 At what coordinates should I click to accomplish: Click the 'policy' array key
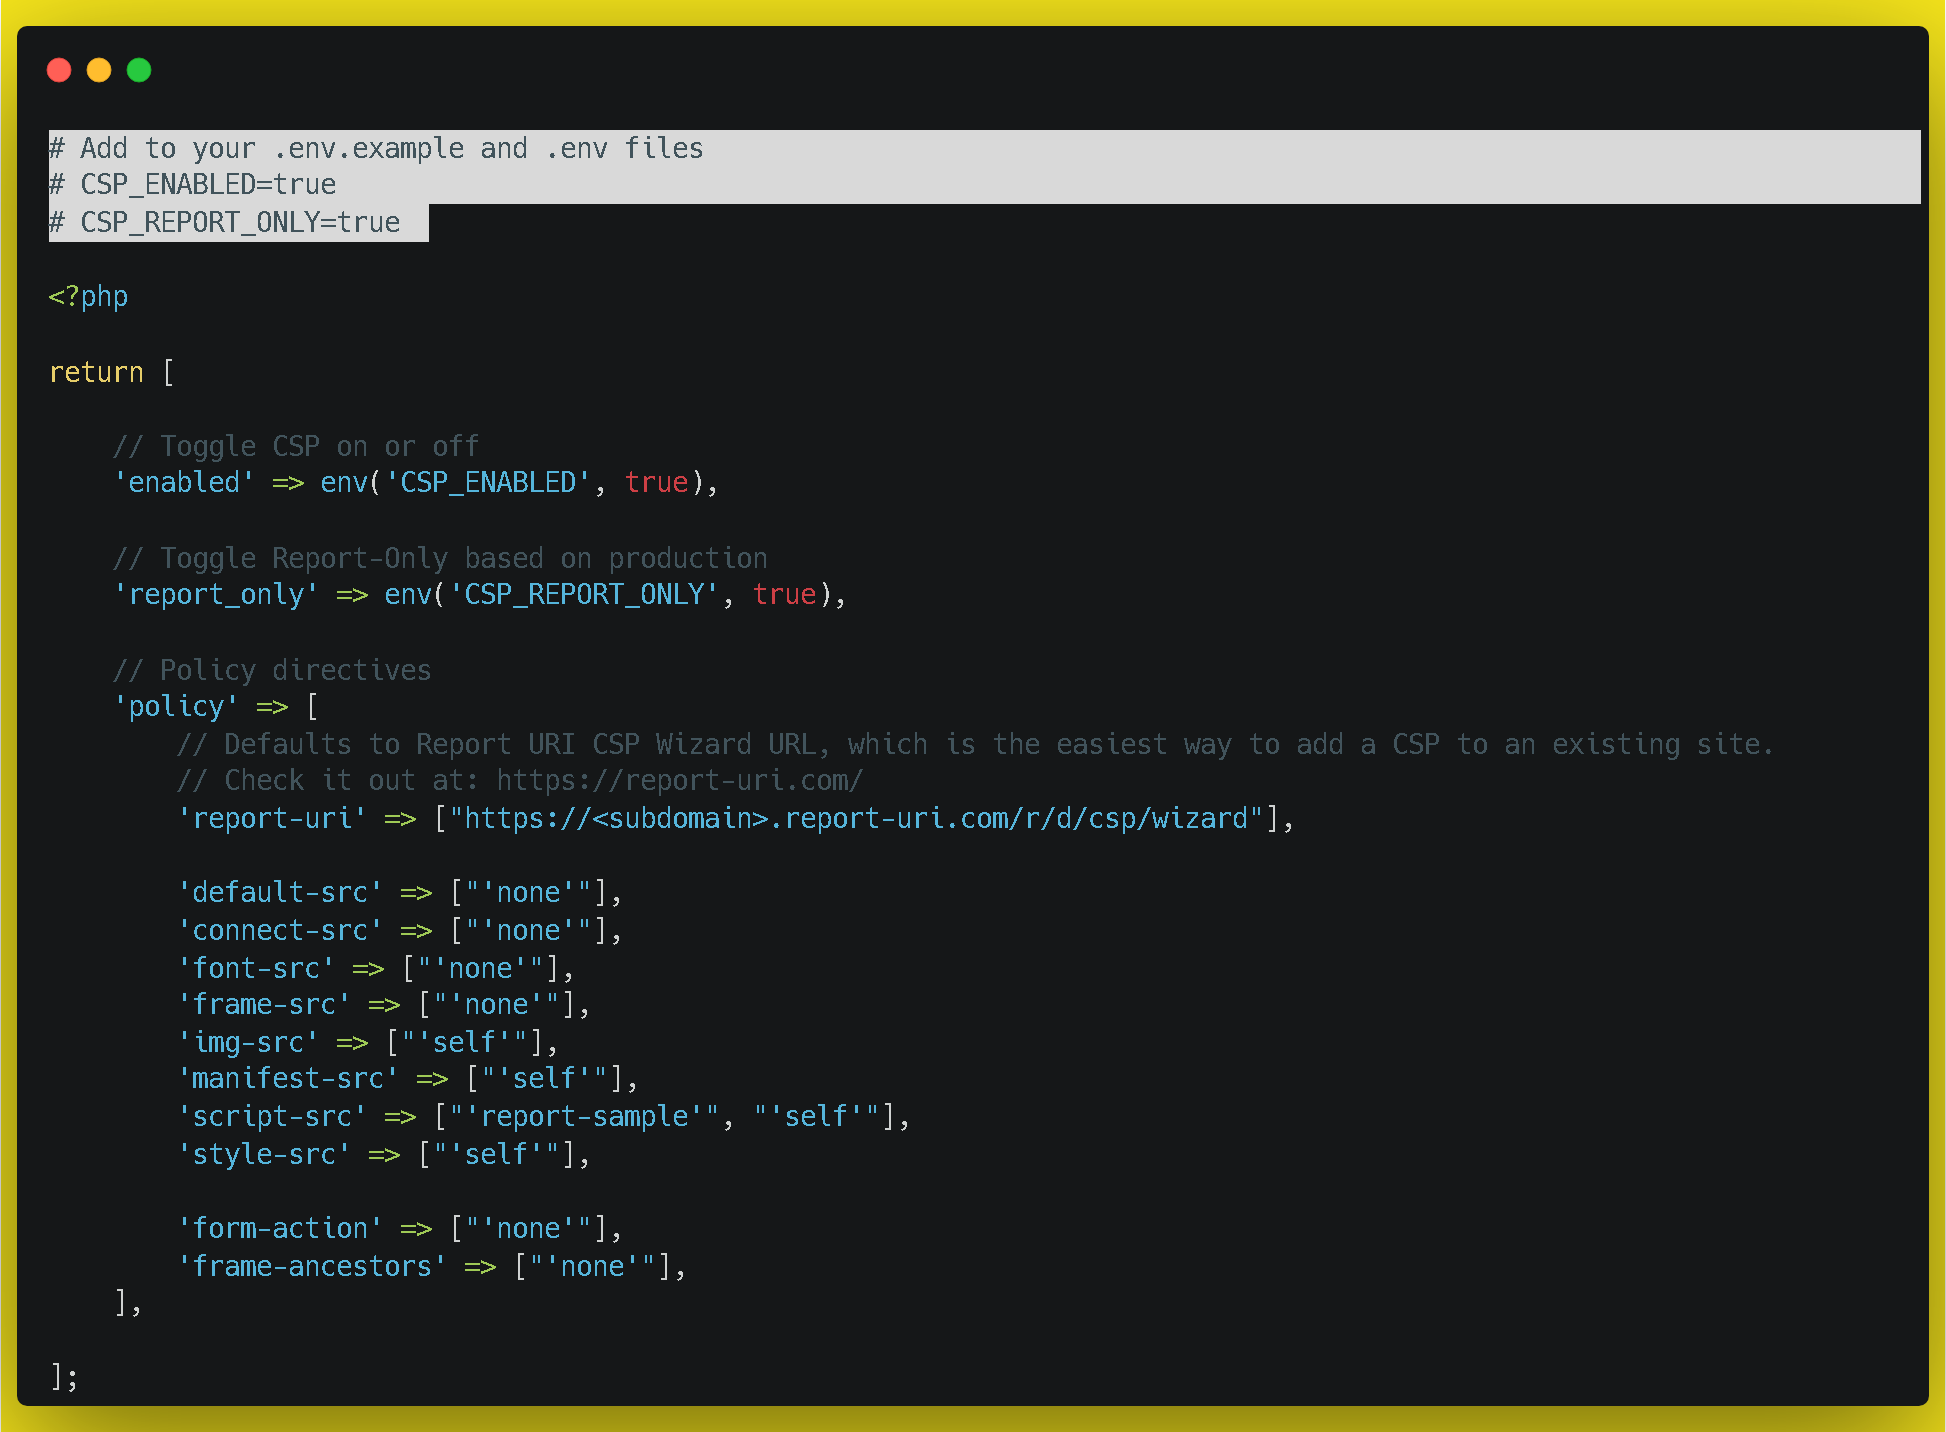coord(176,706)
